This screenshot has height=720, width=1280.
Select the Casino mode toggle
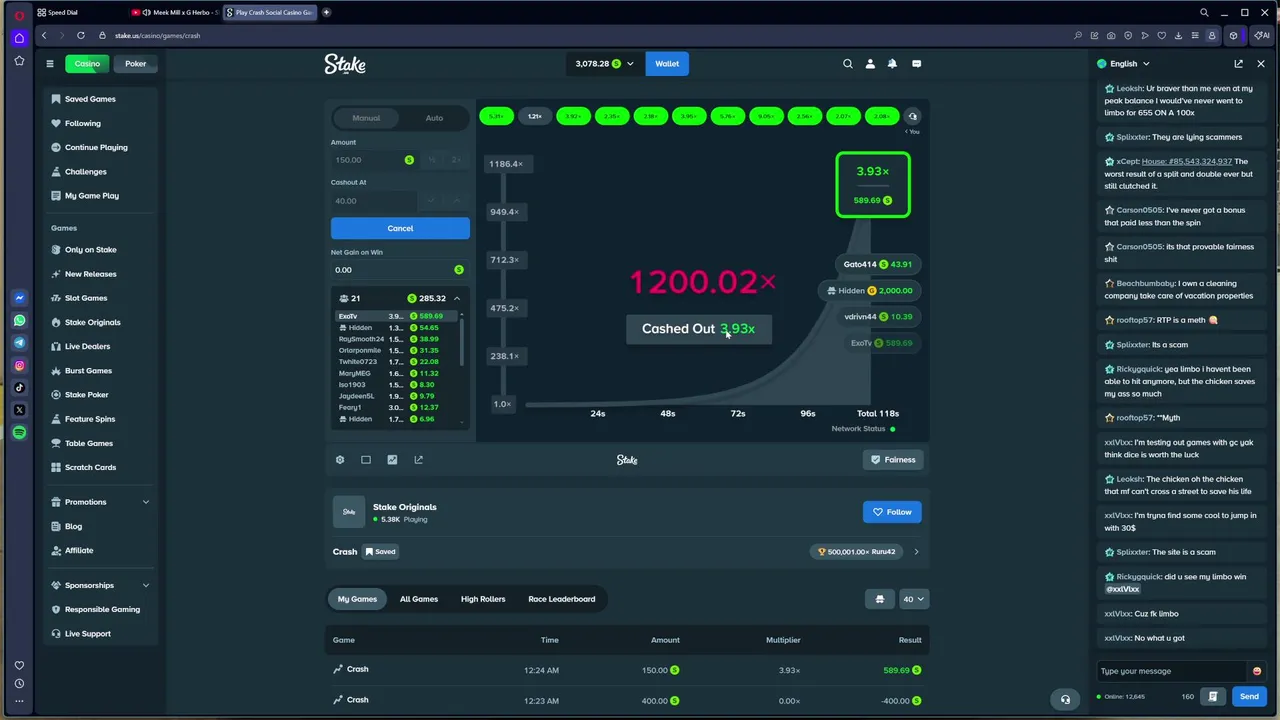point(87,64)
